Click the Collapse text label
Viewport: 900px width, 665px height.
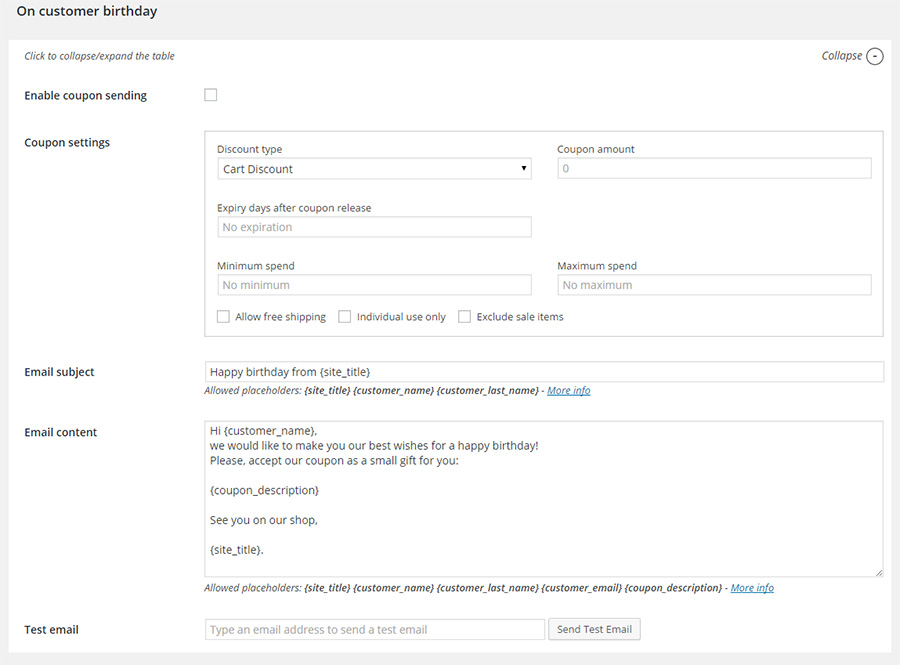pyautogui.click(x=841, y=56)
